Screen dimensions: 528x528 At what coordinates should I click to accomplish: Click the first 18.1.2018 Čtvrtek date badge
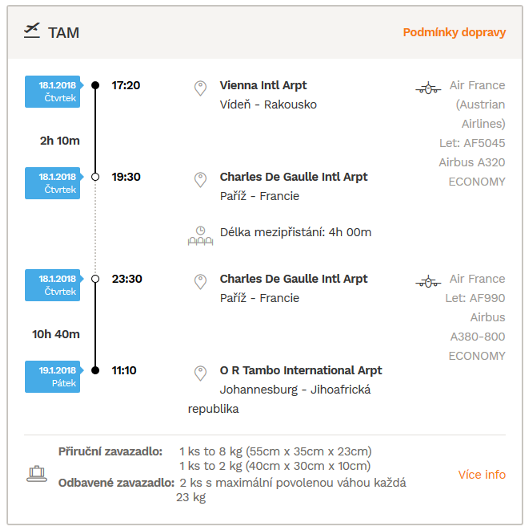pos(53,92)
